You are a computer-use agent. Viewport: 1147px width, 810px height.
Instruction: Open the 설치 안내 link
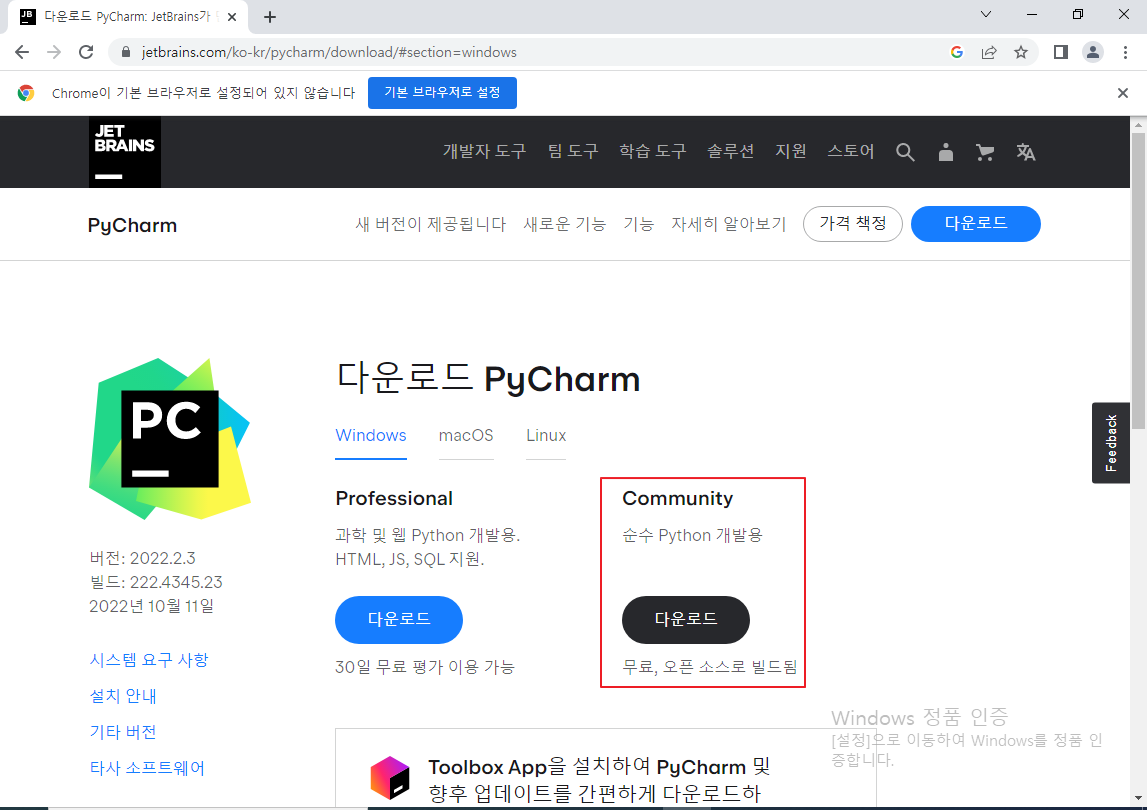pyautogui.click(x=123, y=696)
